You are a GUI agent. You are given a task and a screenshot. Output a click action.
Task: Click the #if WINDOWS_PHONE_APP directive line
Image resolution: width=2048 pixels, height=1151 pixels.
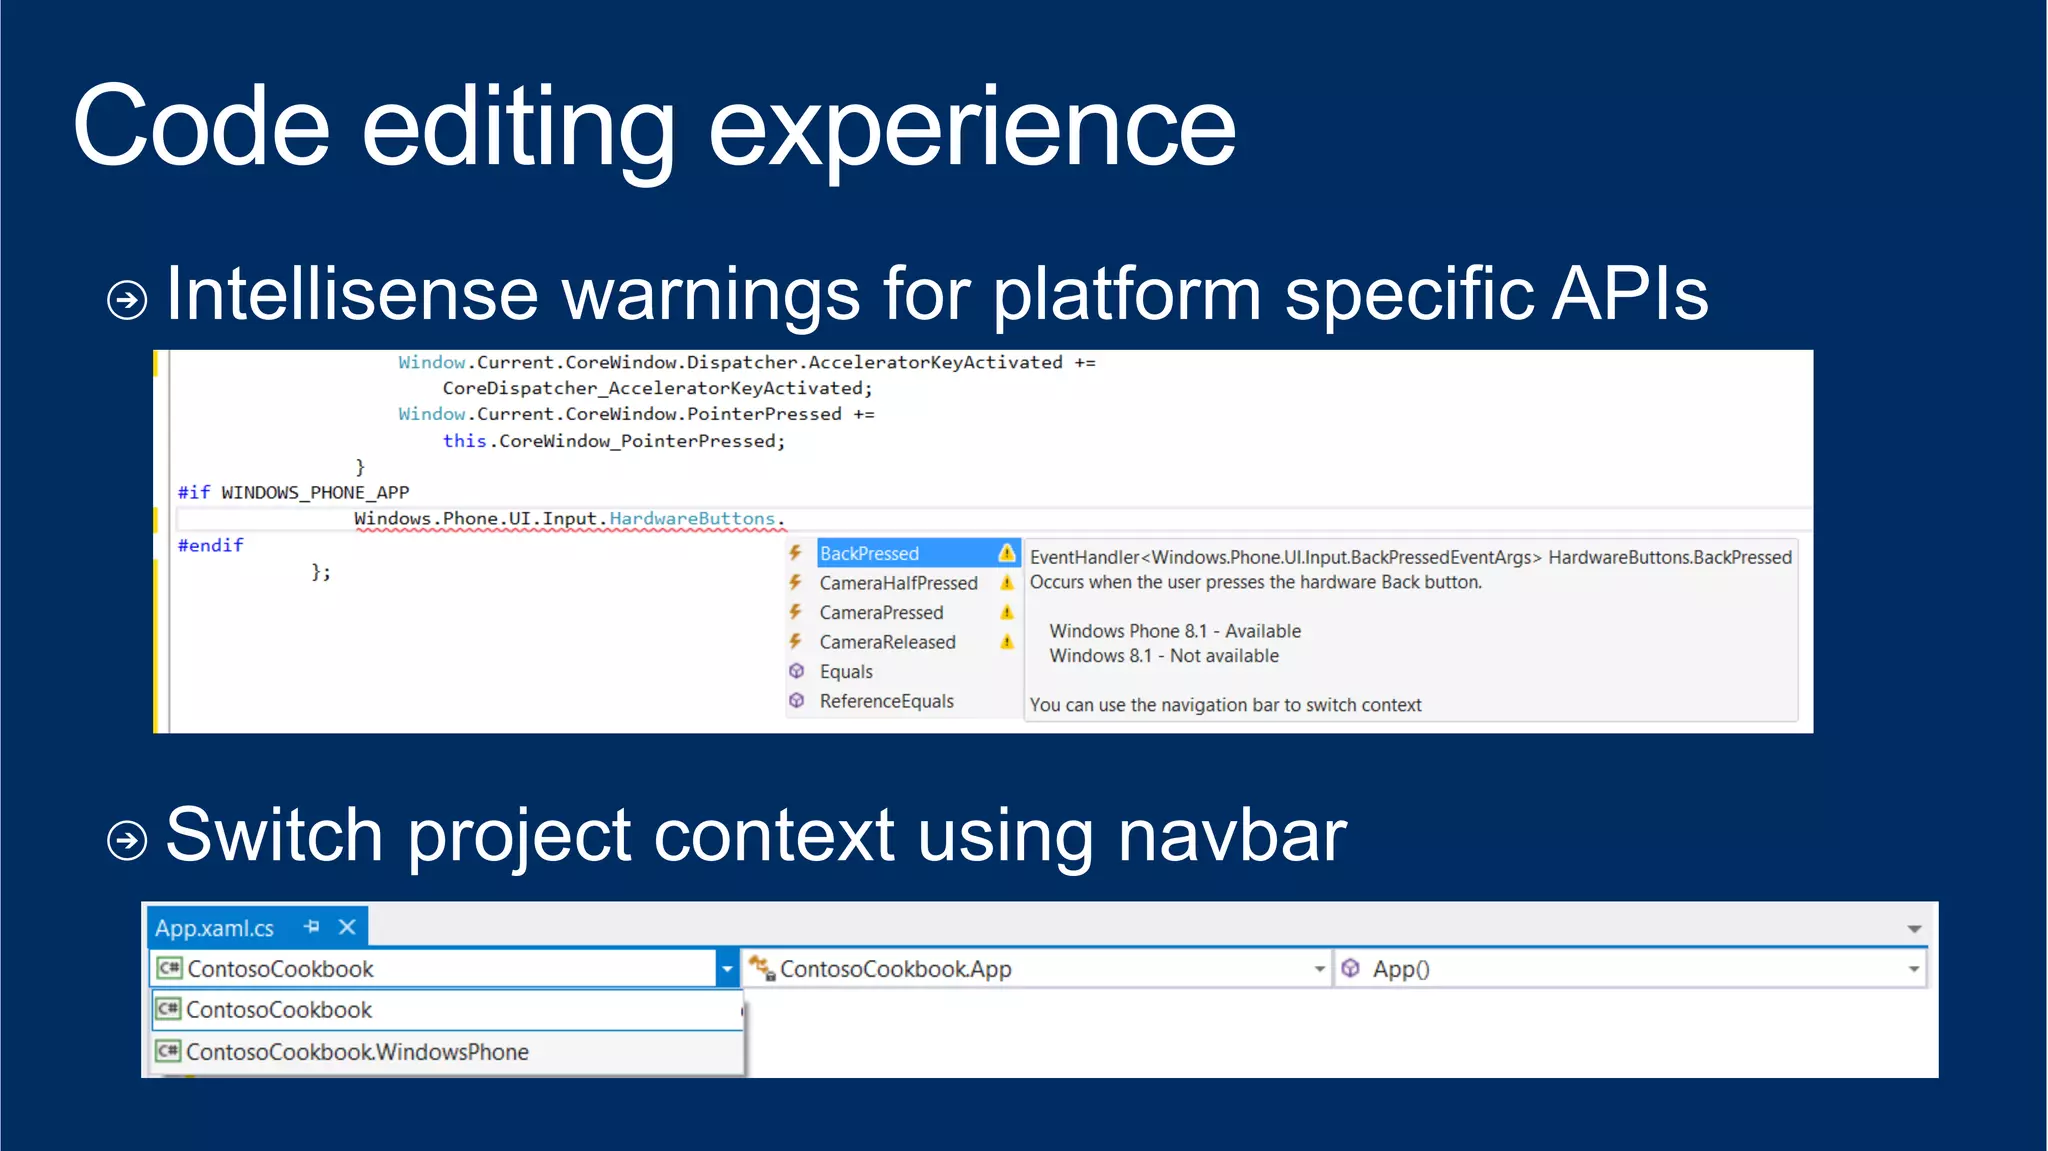click(x=293, y=492)
